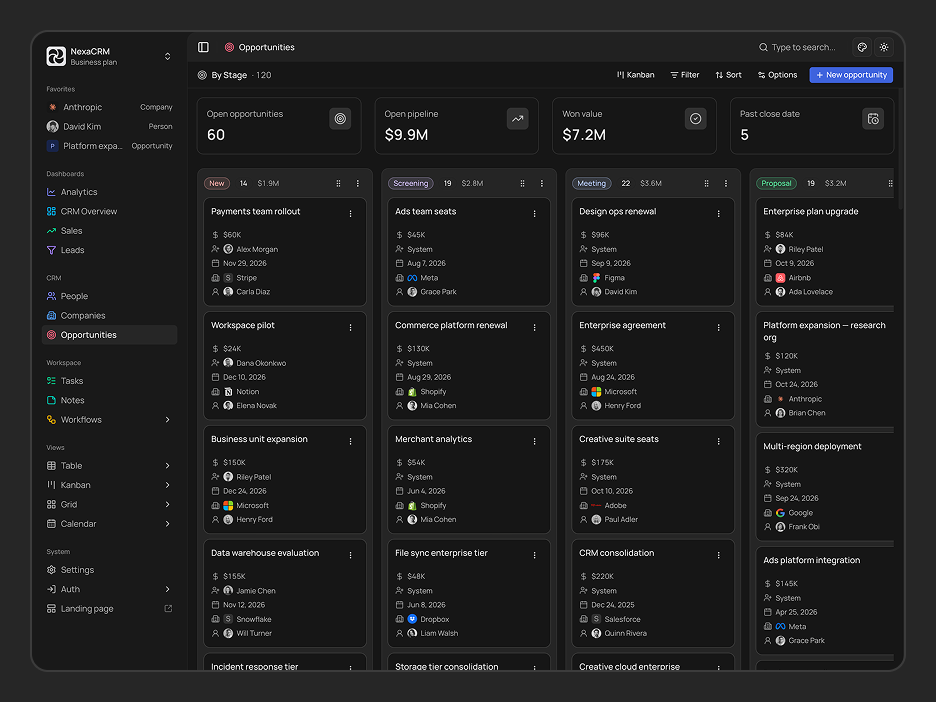Expand the Kanban views chevron
The width and height of the screenshot is (936, 702).
168,485
